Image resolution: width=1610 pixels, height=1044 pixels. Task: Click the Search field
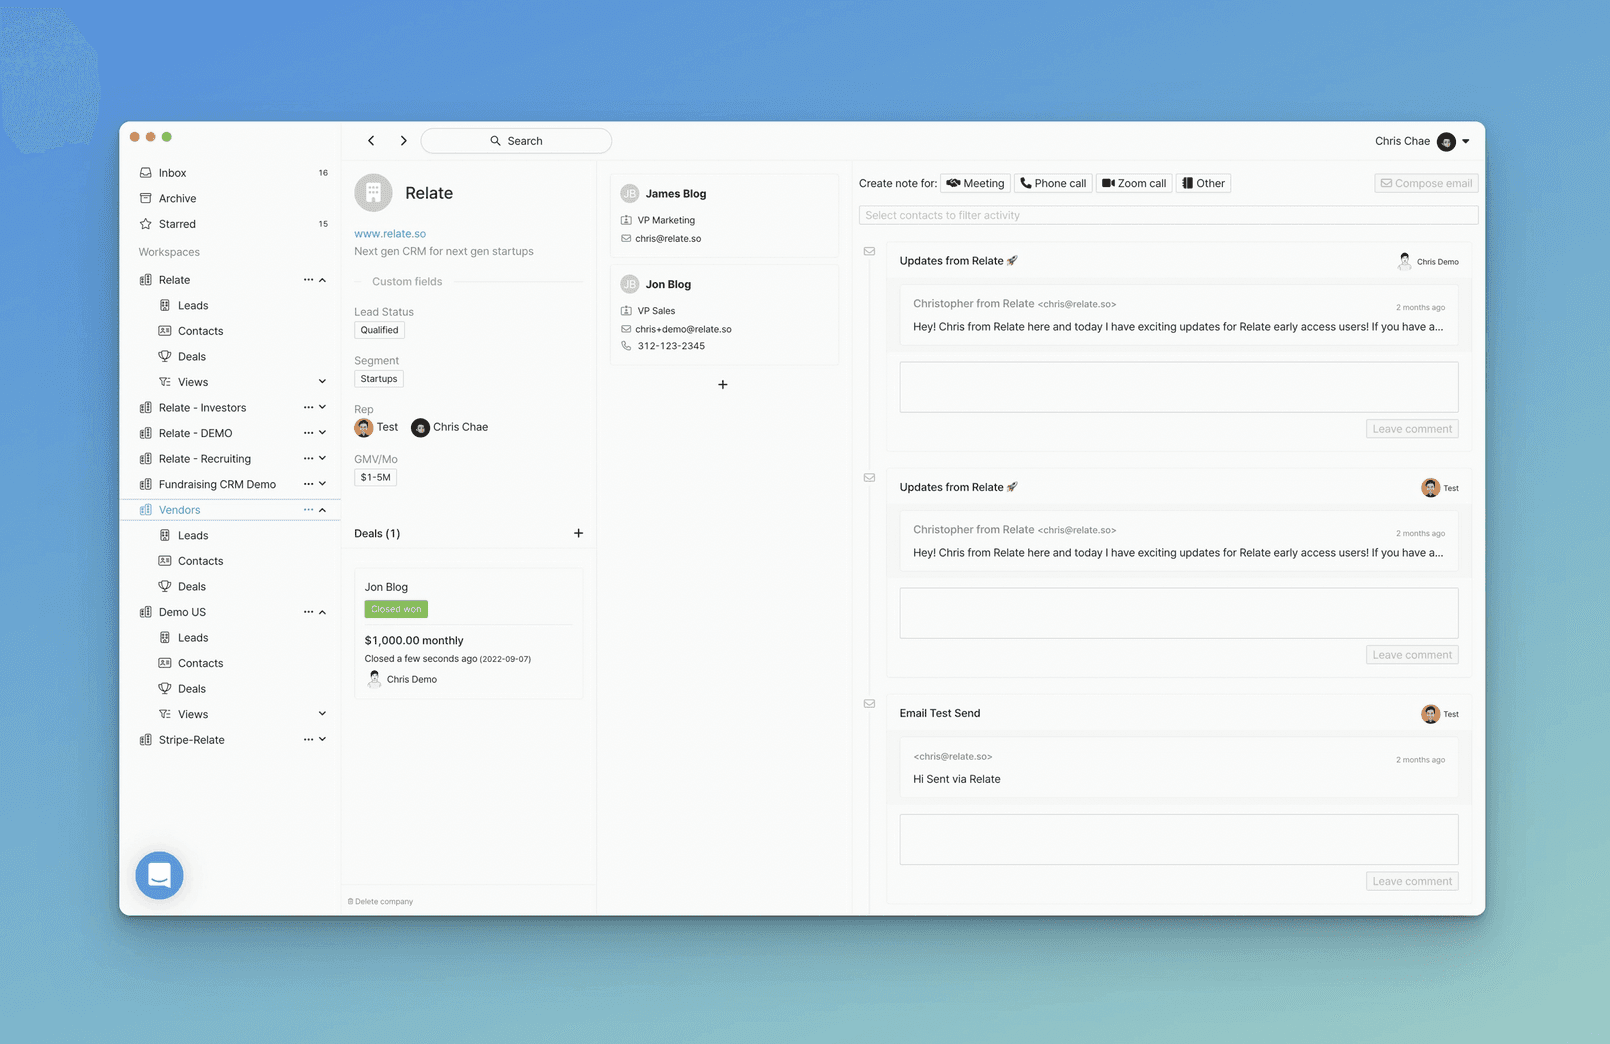point(516,141)
